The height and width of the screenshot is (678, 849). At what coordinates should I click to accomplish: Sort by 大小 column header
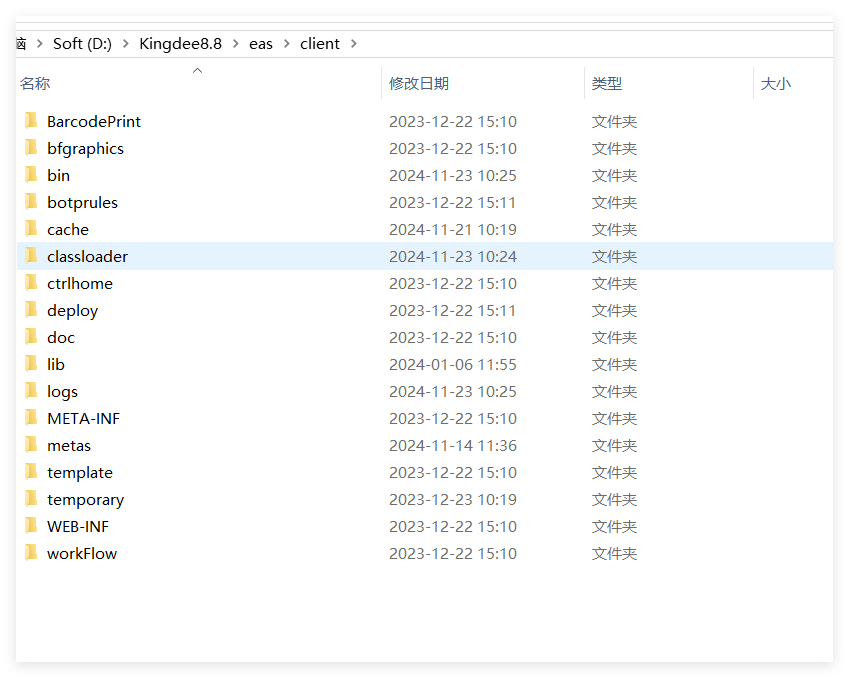tap(775, 83)
